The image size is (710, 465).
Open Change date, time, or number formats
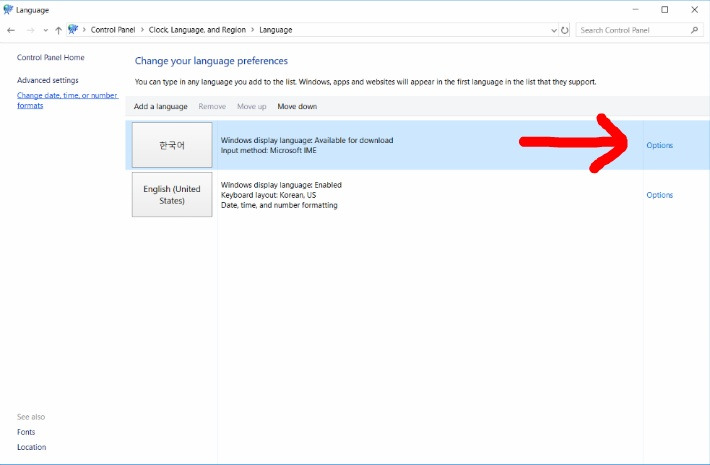tap(67, 100)
